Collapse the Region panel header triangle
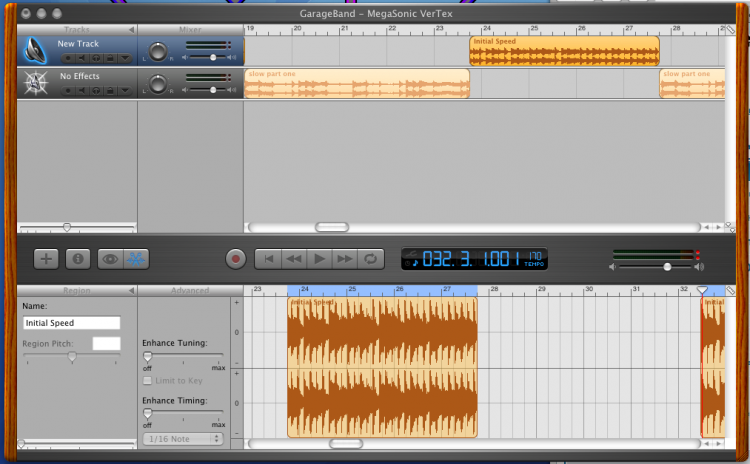Viewport: 750px width, 464px height. click(x=132, y=290)
